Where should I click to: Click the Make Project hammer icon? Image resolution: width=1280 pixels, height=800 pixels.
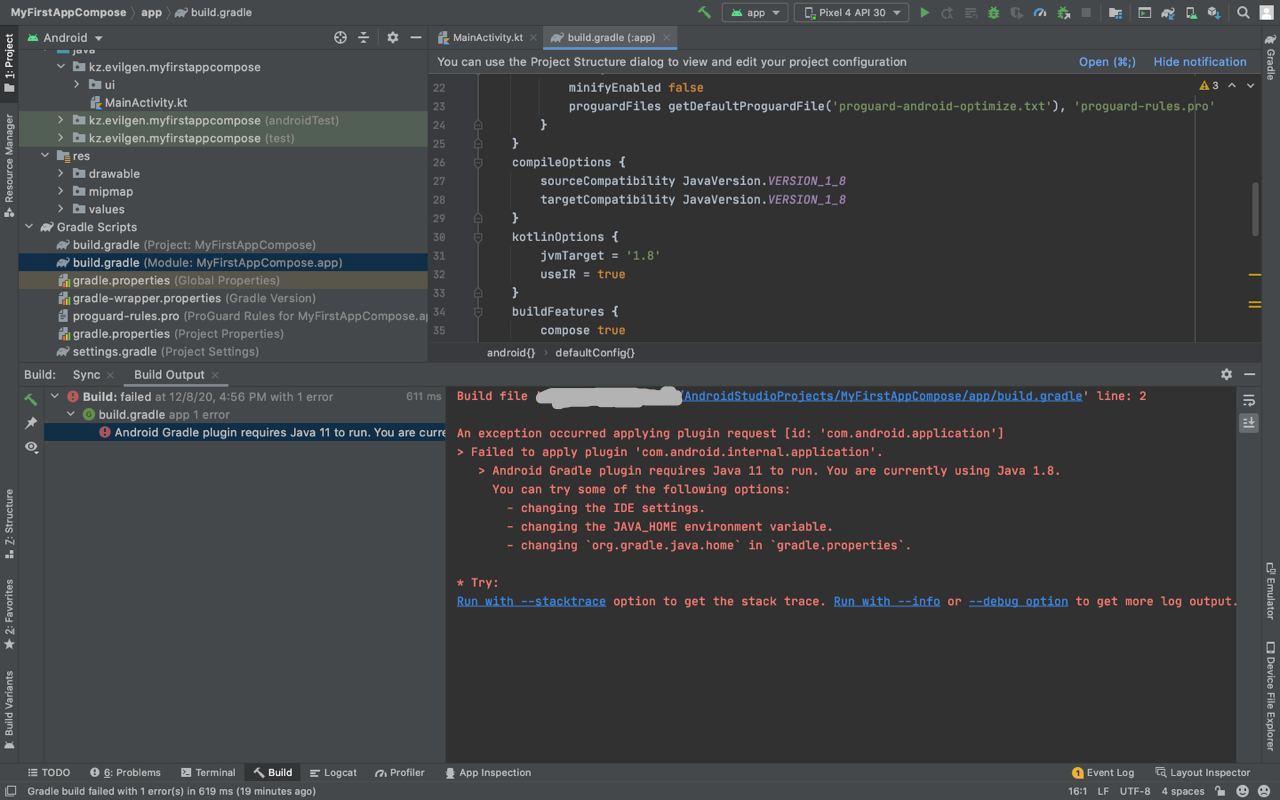pyautogui.click(x=705, y=13)
